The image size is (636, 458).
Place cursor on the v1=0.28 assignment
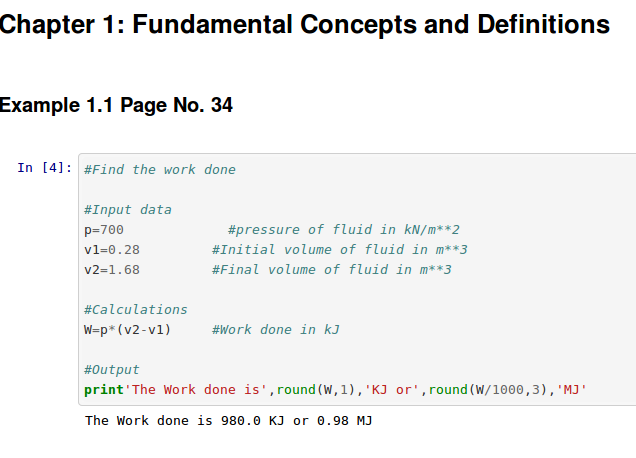112,250
